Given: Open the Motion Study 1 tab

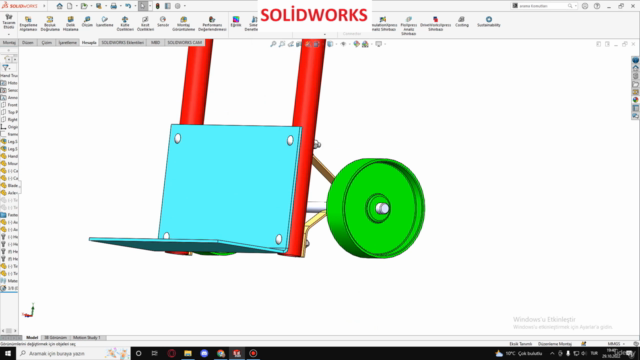Looking at the screenshot, I should (x=87, y=338).
